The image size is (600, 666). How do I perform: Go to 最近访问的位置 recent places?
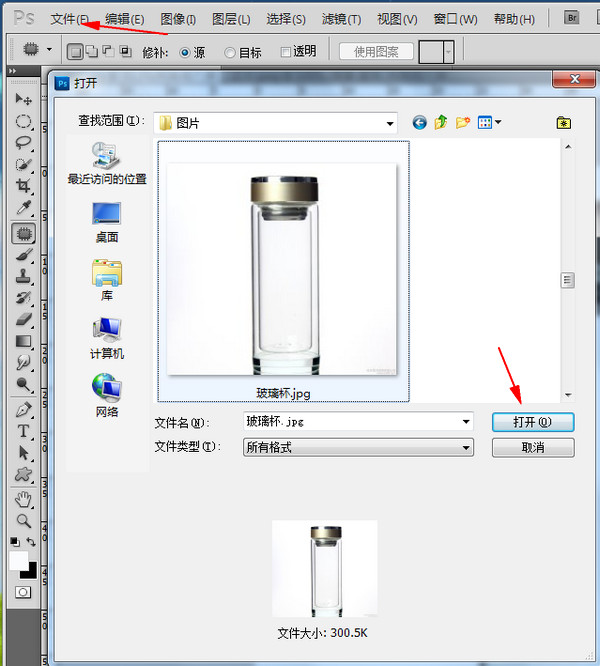click(x=107, y=164)
